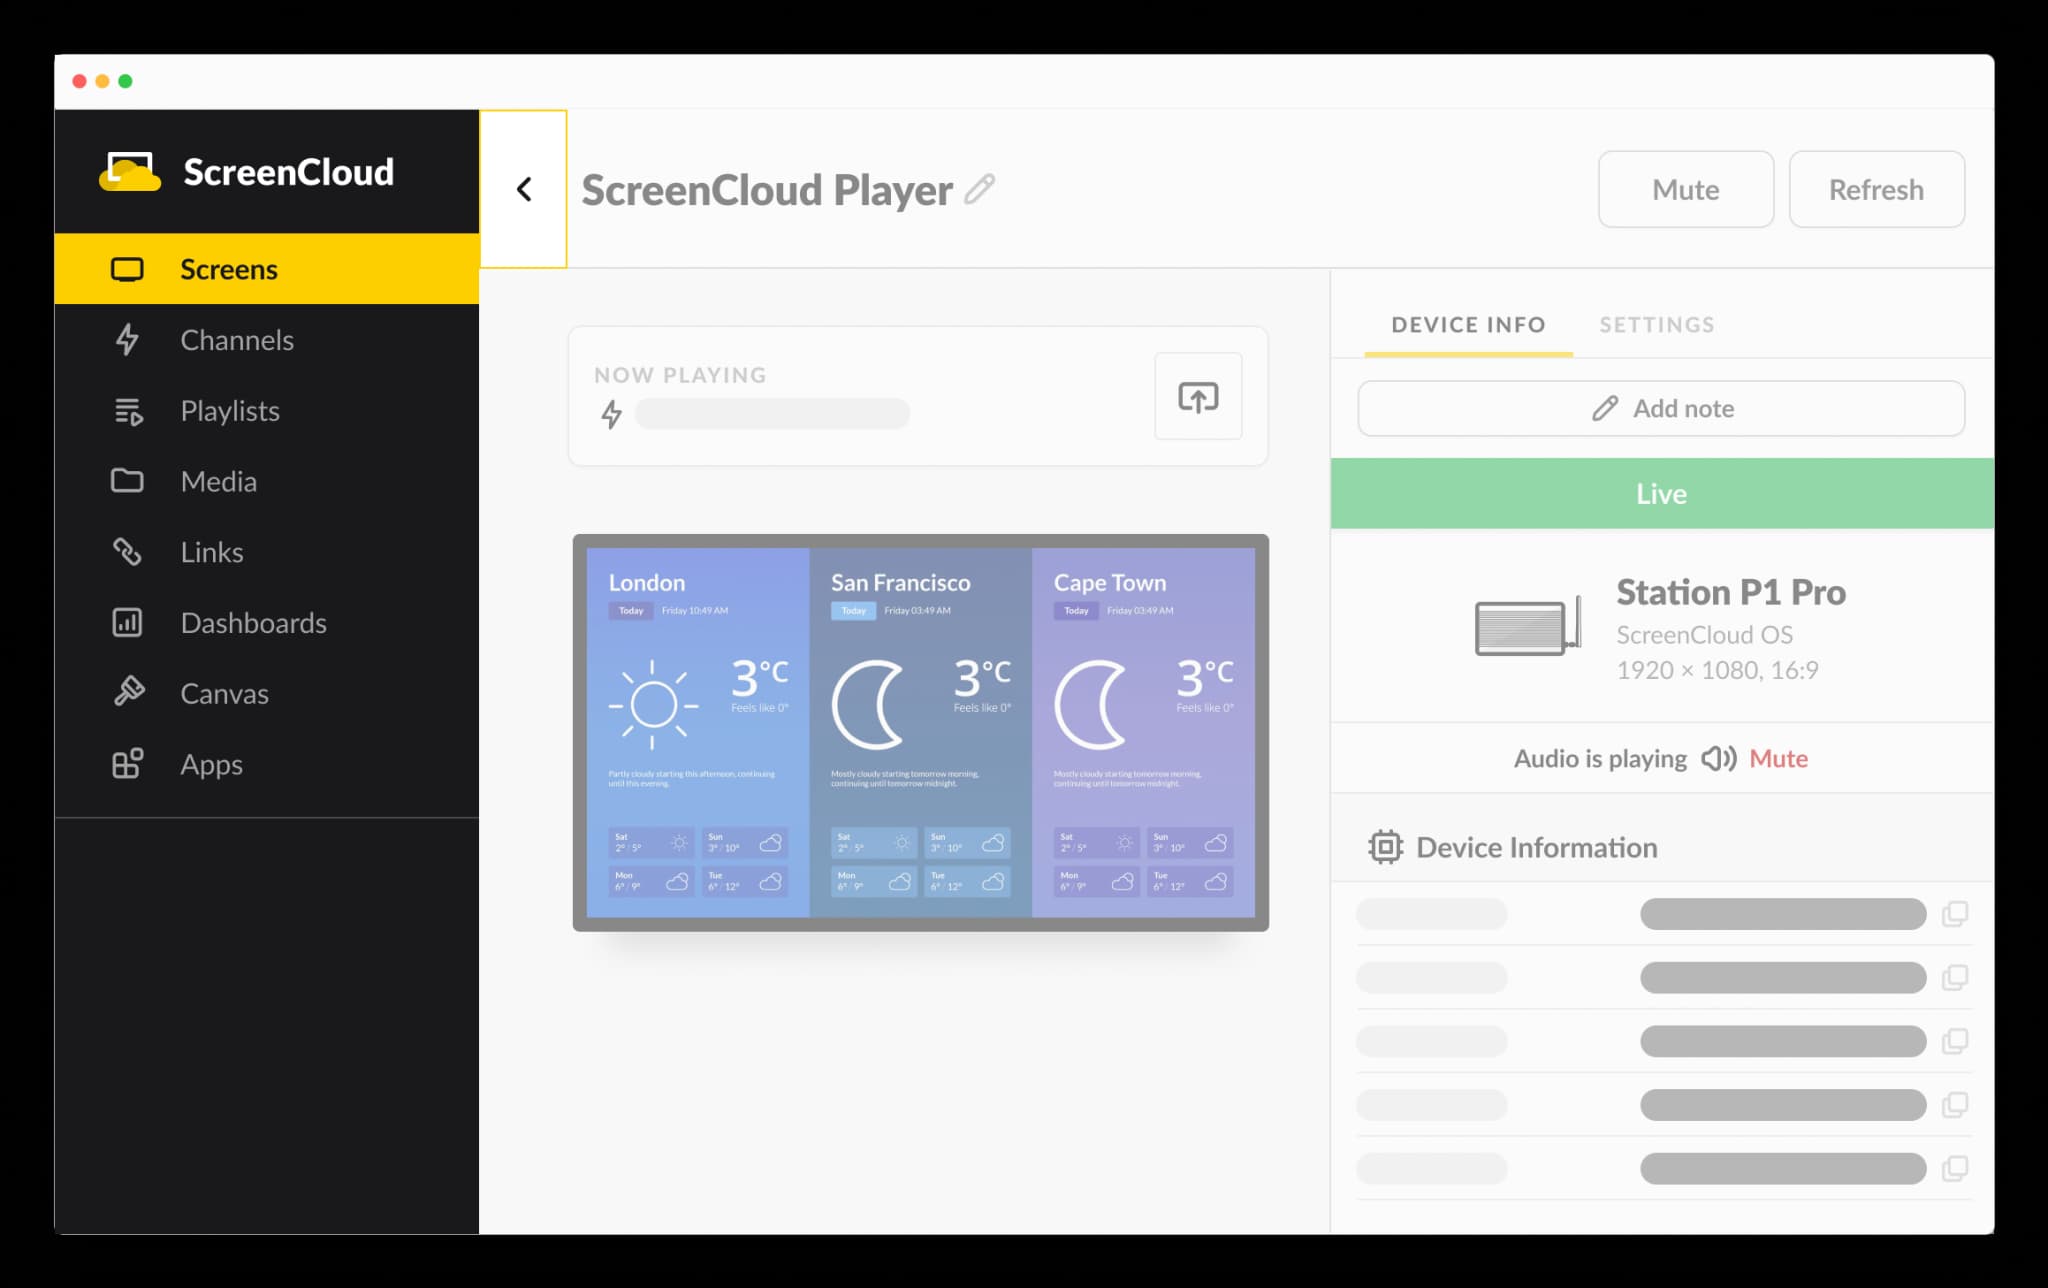Switch to the Settings tab

point(1658,323)
